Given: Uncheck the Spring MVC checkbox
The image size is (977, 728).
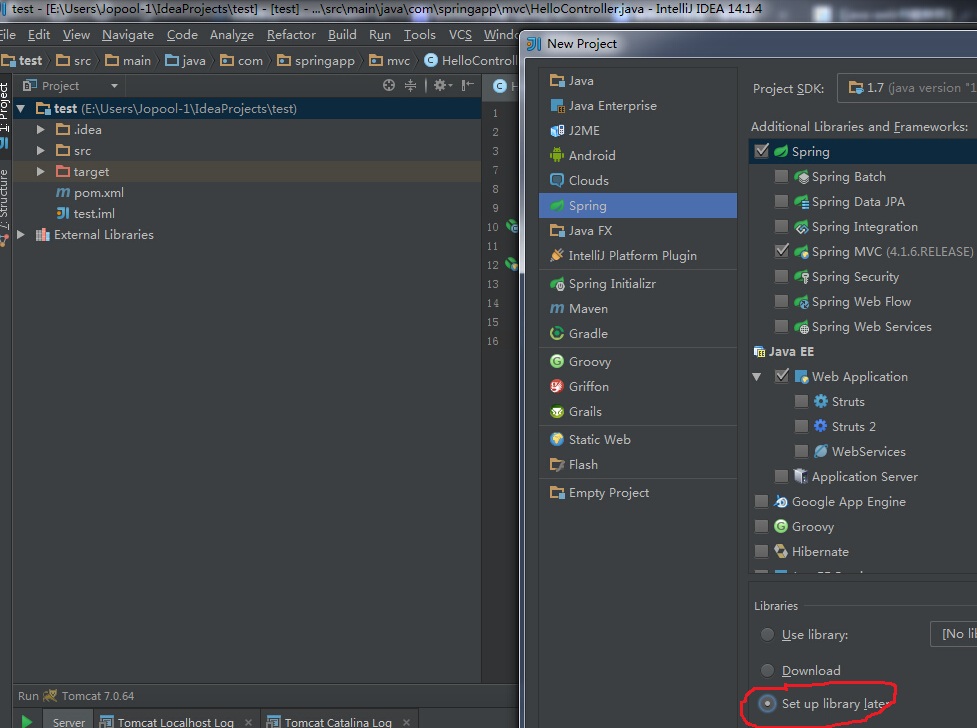Looking at the screenshot, I should (781, 251).
